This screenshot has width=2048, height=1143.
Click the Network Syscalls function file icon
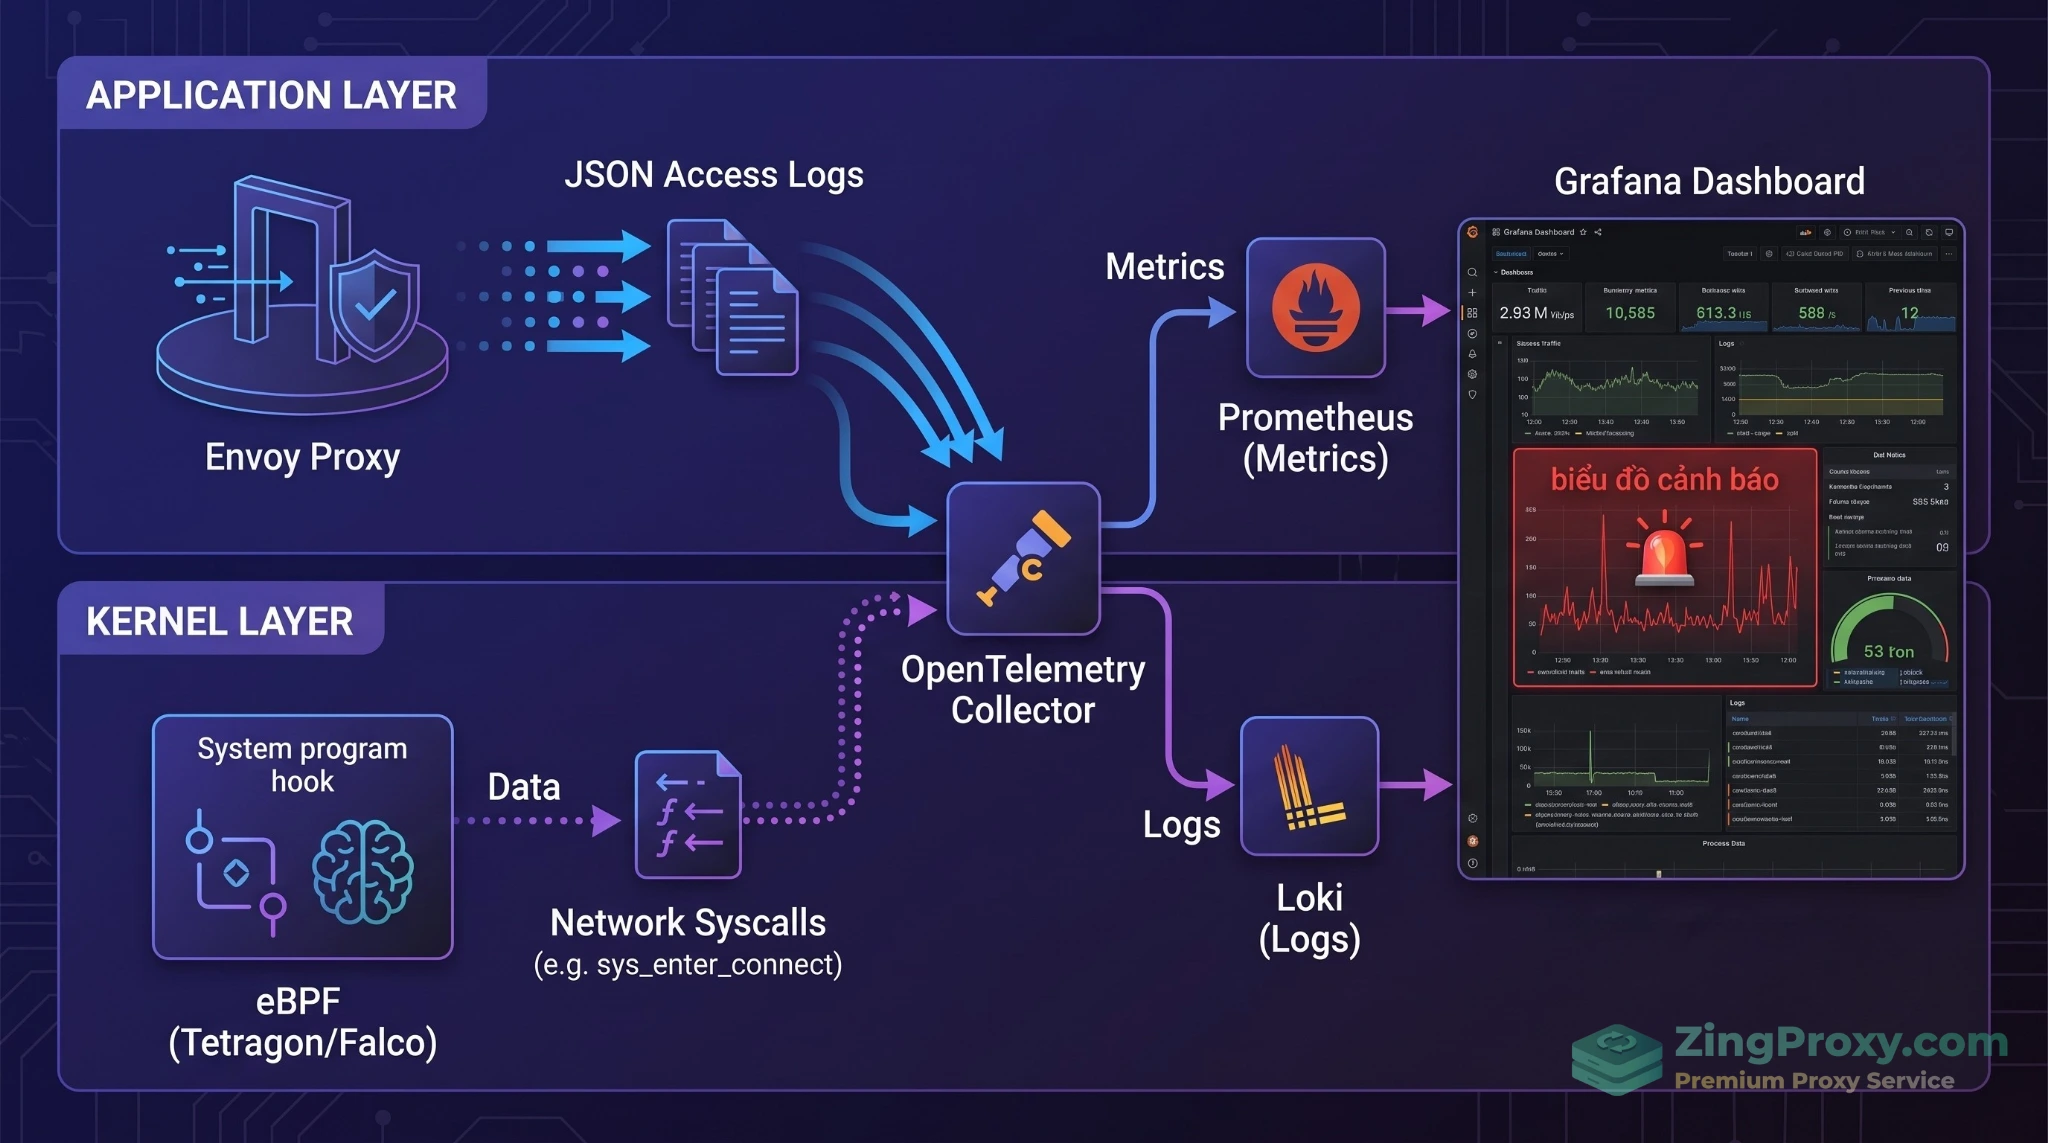click(688, 814)
